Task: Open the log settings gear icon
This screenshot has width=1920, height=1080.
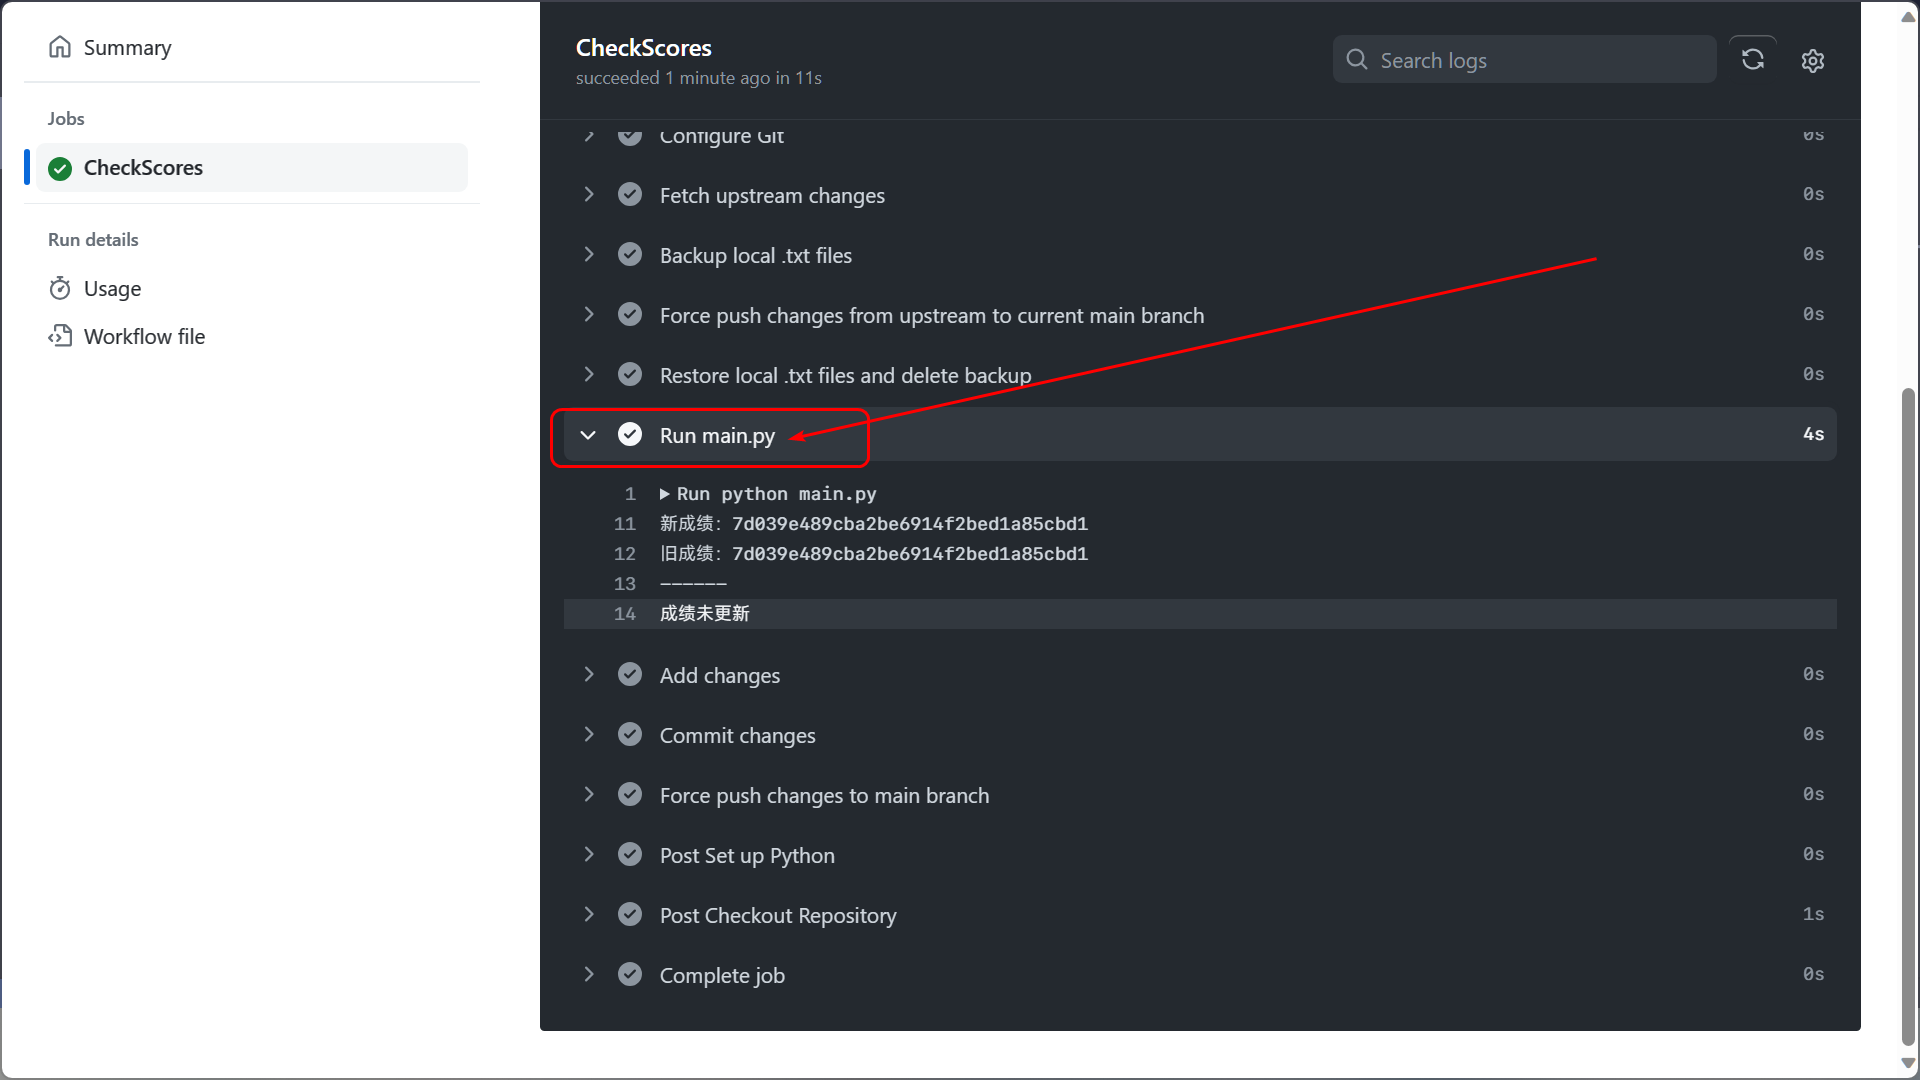Action: coord(1812,60)
